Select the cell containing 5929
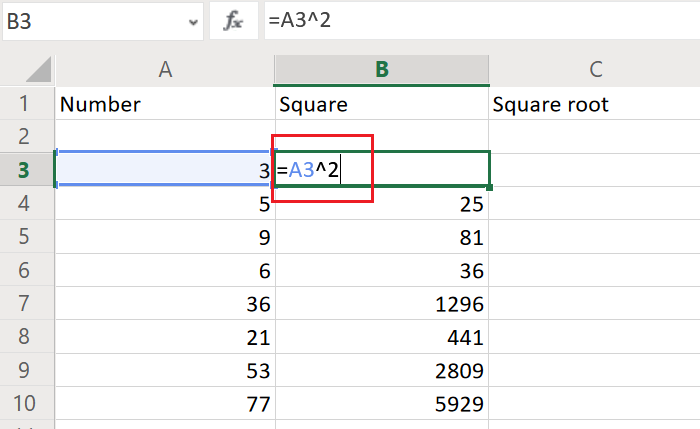Viewport: 700px width, 429px height. (x=381, y=404)
